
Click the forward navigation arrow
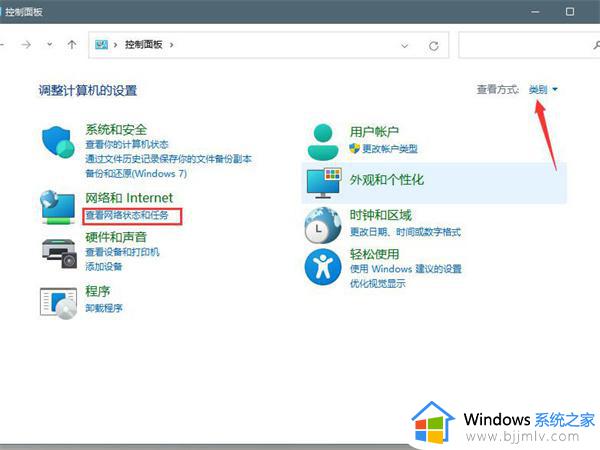coord(26,45)
